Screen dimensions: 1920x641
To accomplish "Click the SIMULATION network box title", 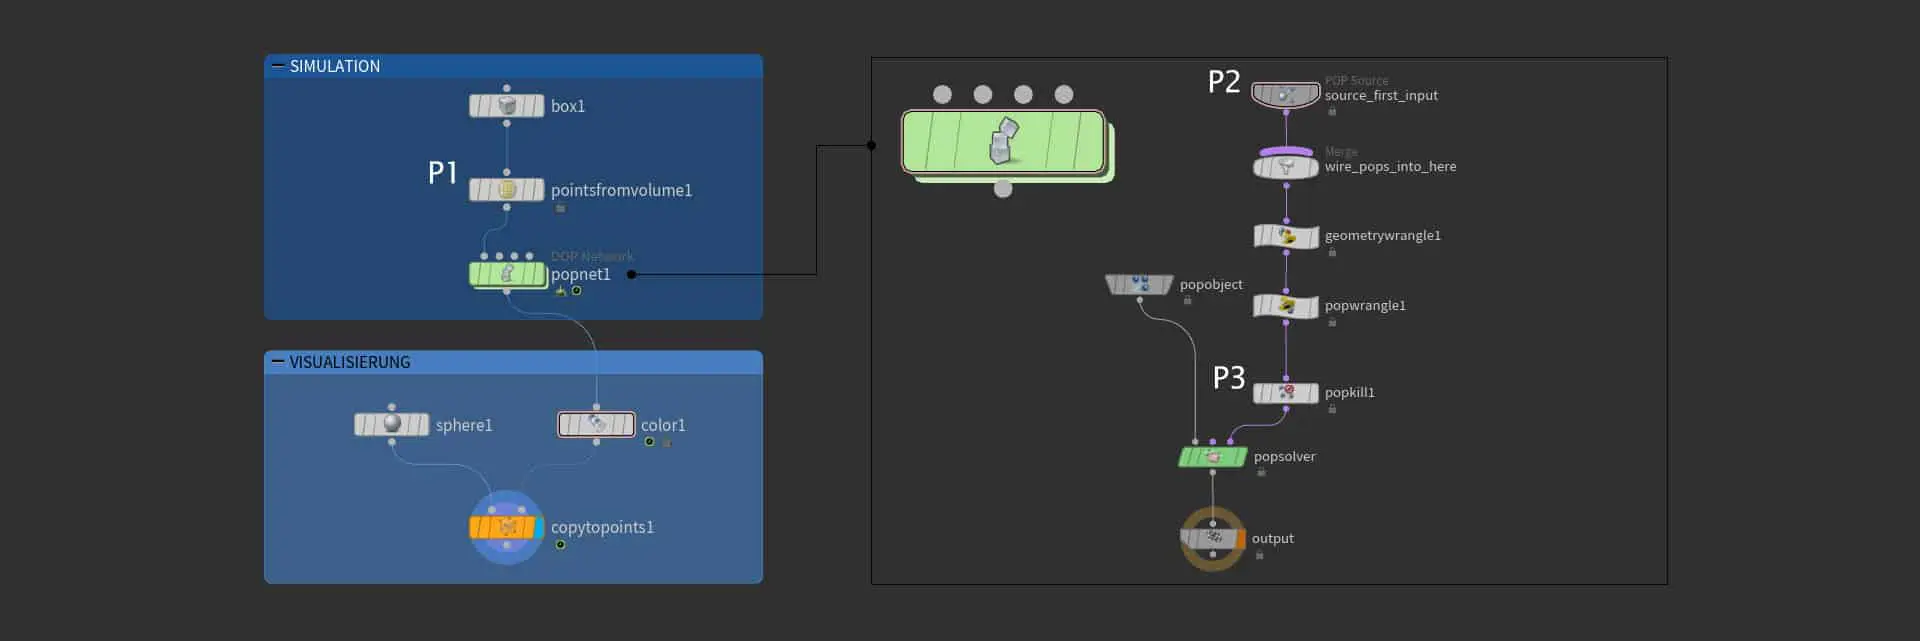I will click(x=335, y=66).
